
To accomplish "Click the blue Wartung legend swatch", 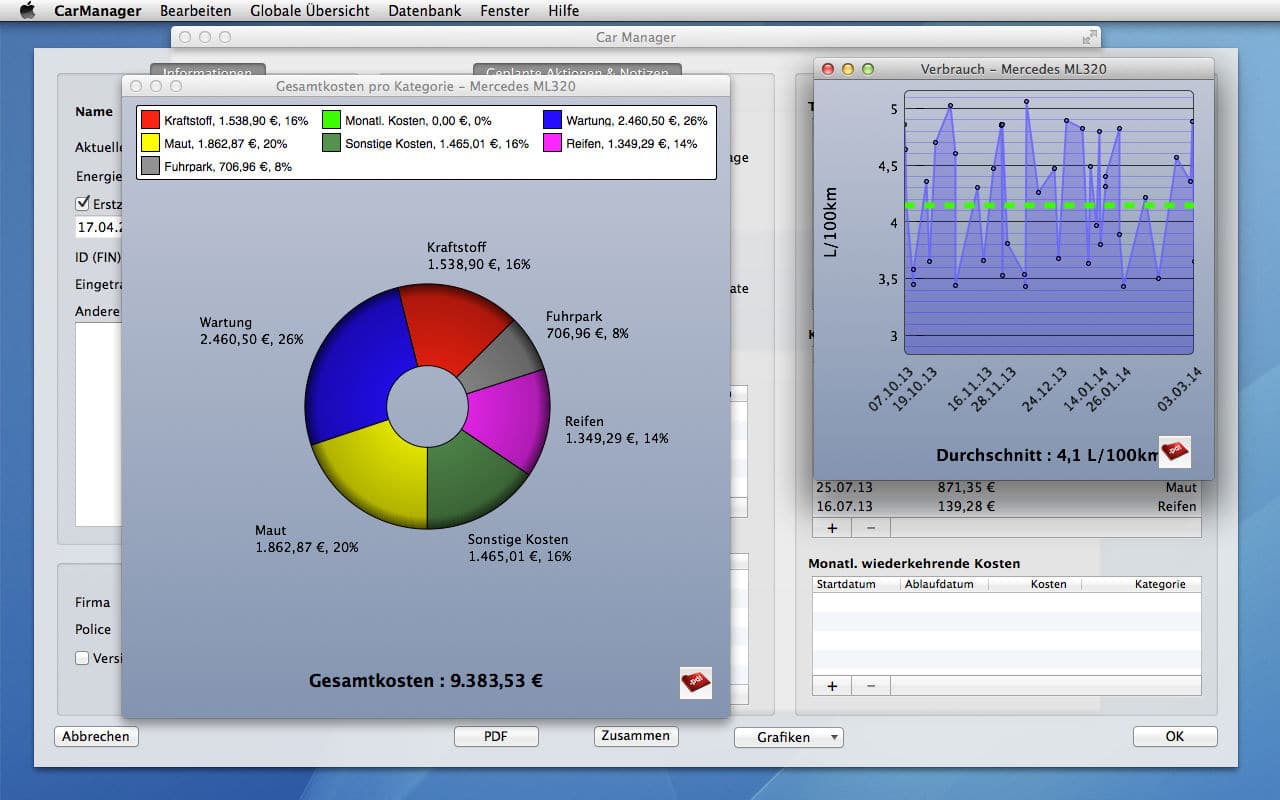I will coord(552,120).
